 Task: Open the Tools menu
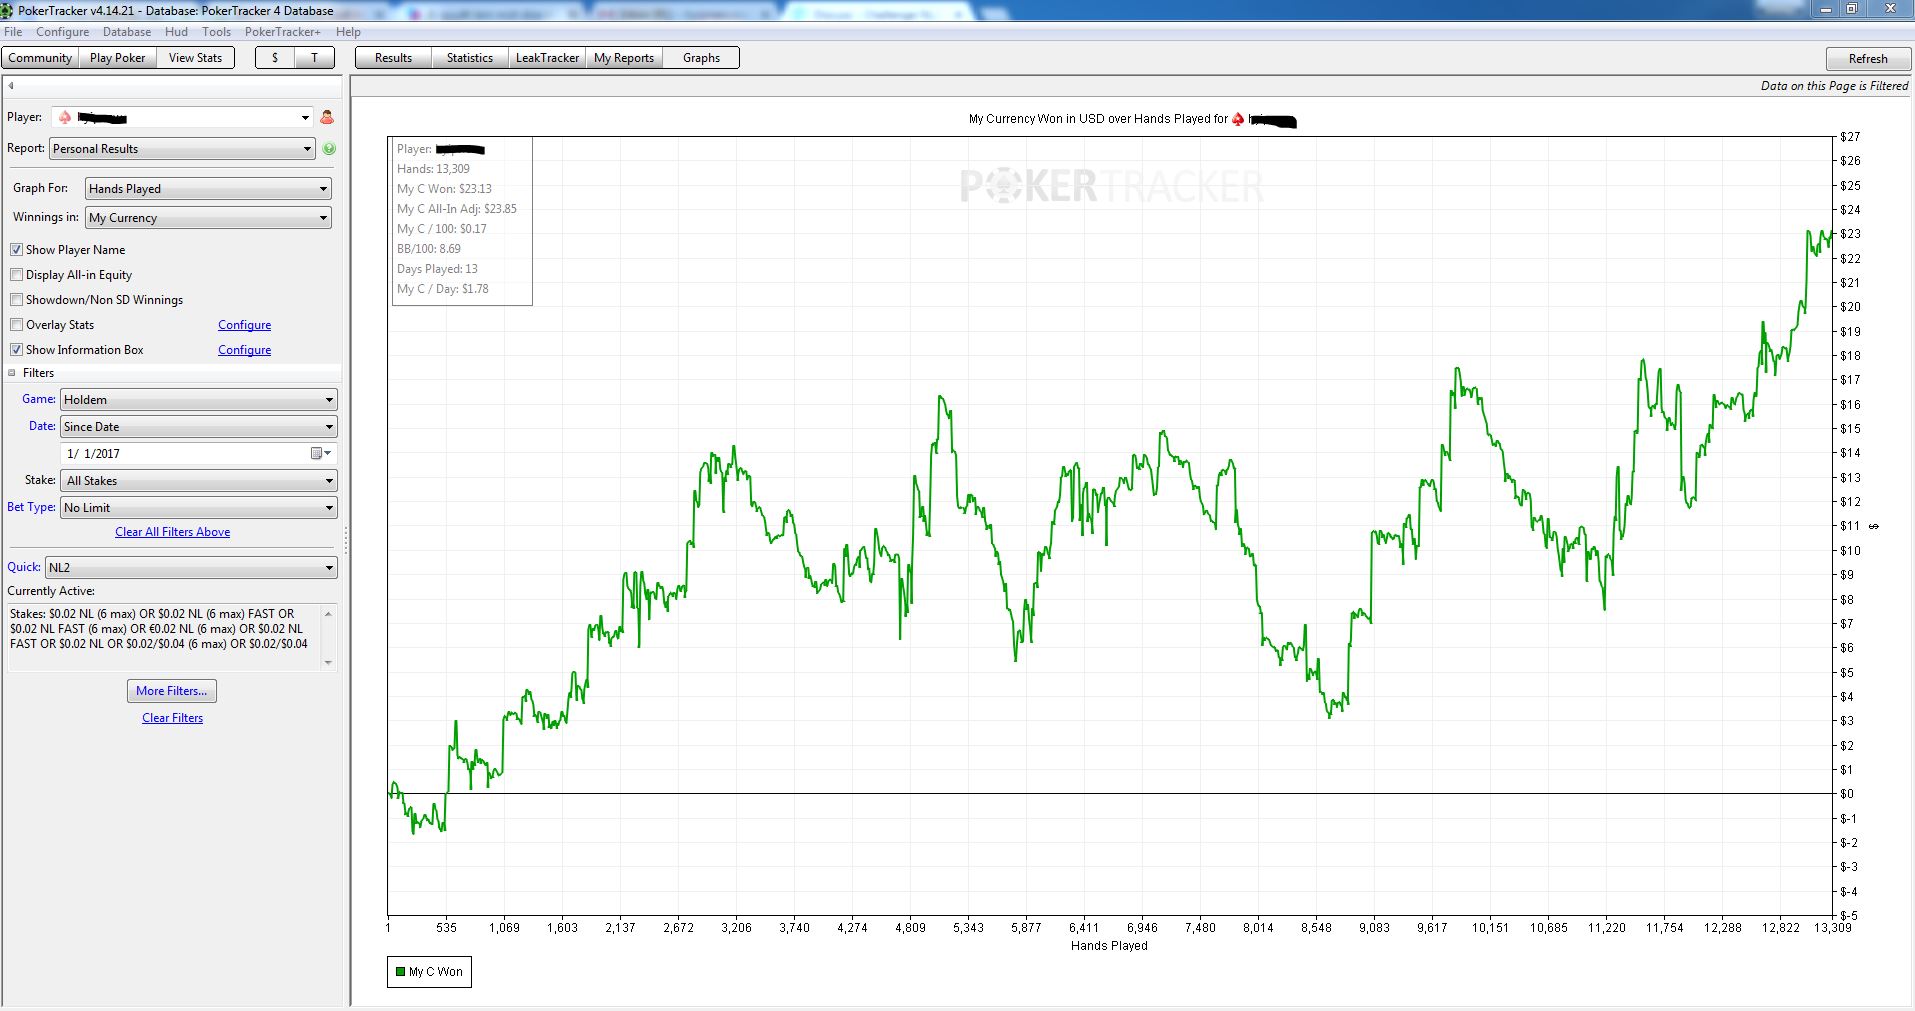(216, 32)
